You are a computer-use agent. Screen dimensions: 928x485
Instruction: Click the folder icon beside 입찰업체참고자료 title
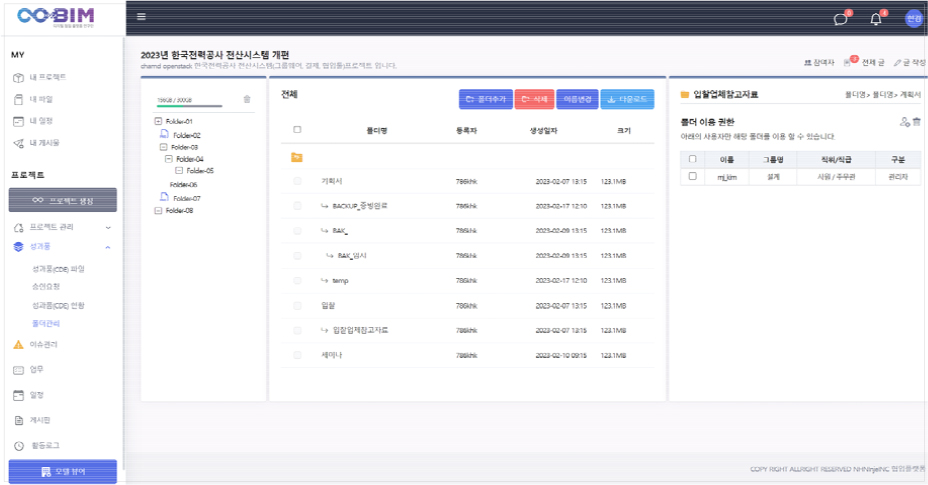pos(685,94)
